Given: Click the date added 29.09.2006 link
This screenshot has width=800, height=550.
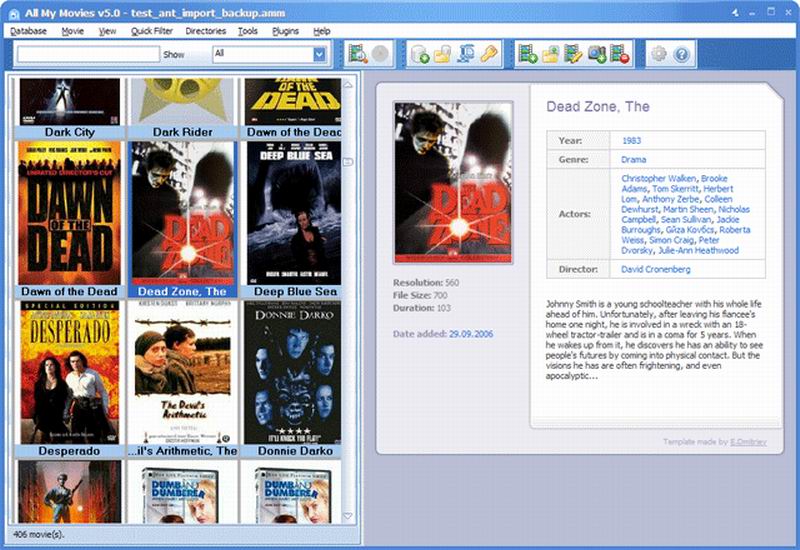Looking at the screenshot, I should click(470, 334).
